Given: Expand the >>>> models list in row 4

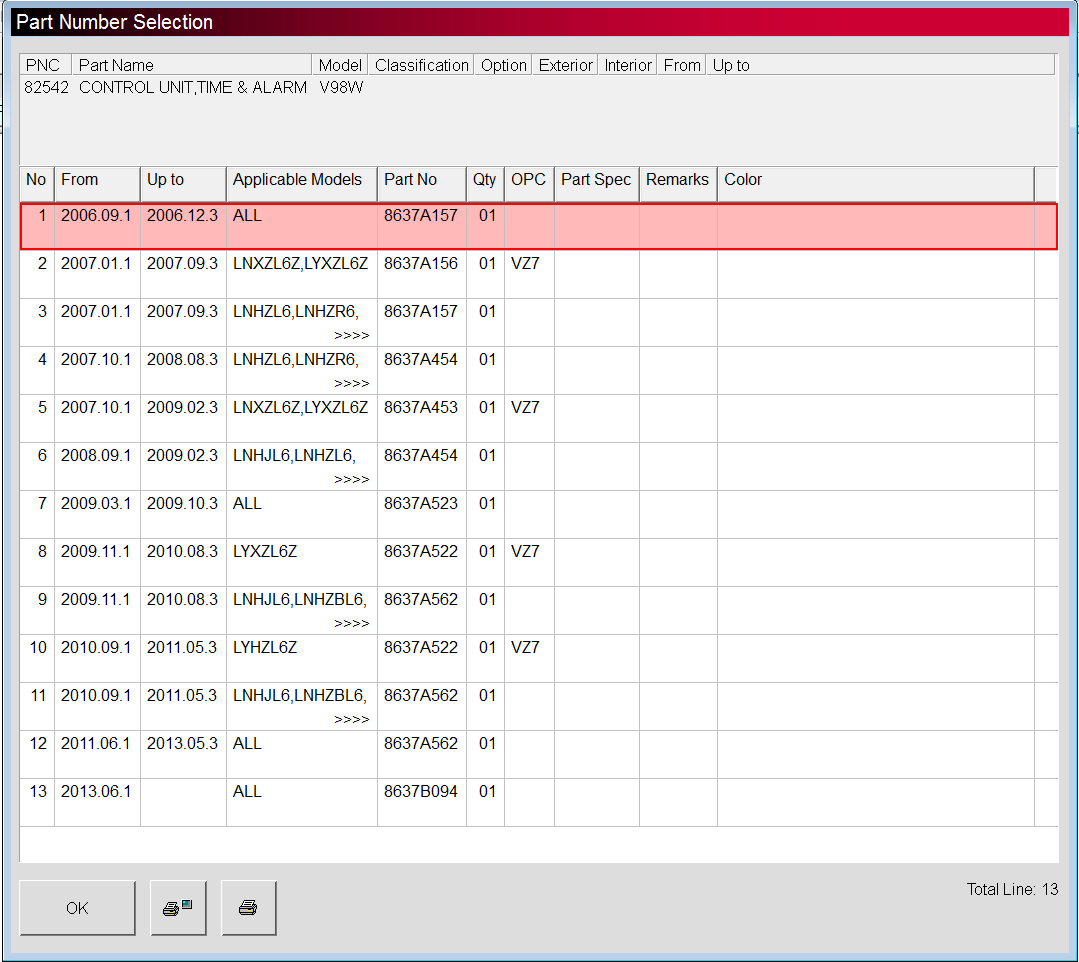Looking at the screenshot, I should click(x=351, y=384).
